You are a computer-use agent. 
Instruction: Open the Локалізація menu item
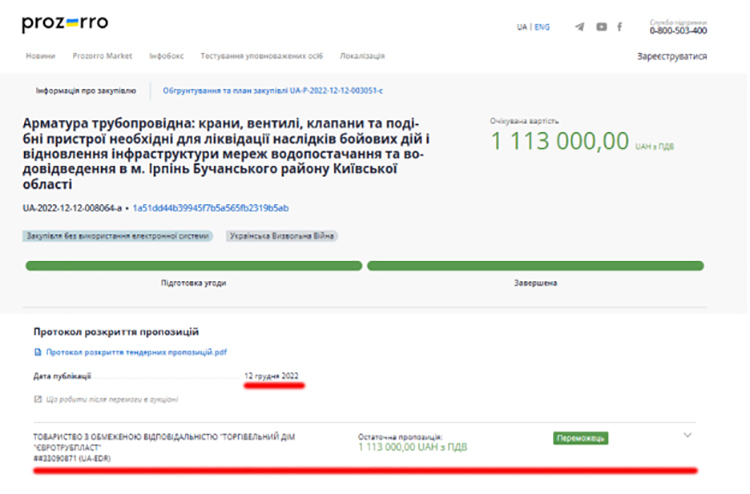click(362, 56)
